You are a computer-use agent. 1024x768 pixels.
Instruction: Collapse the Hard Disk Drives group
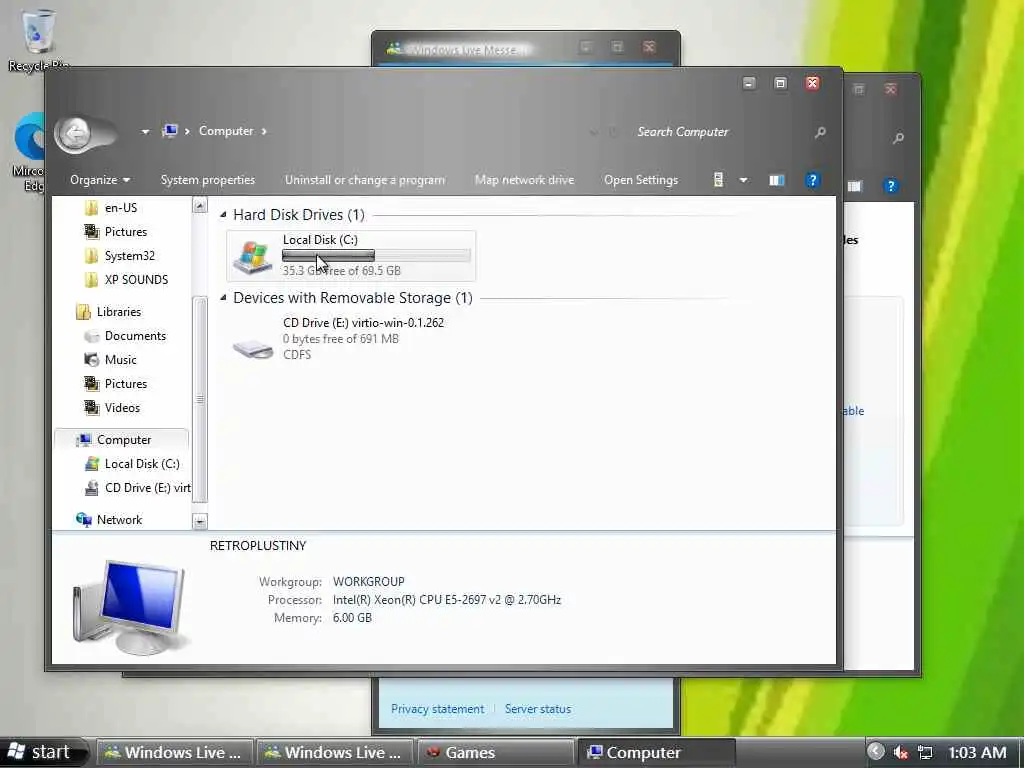223,214
